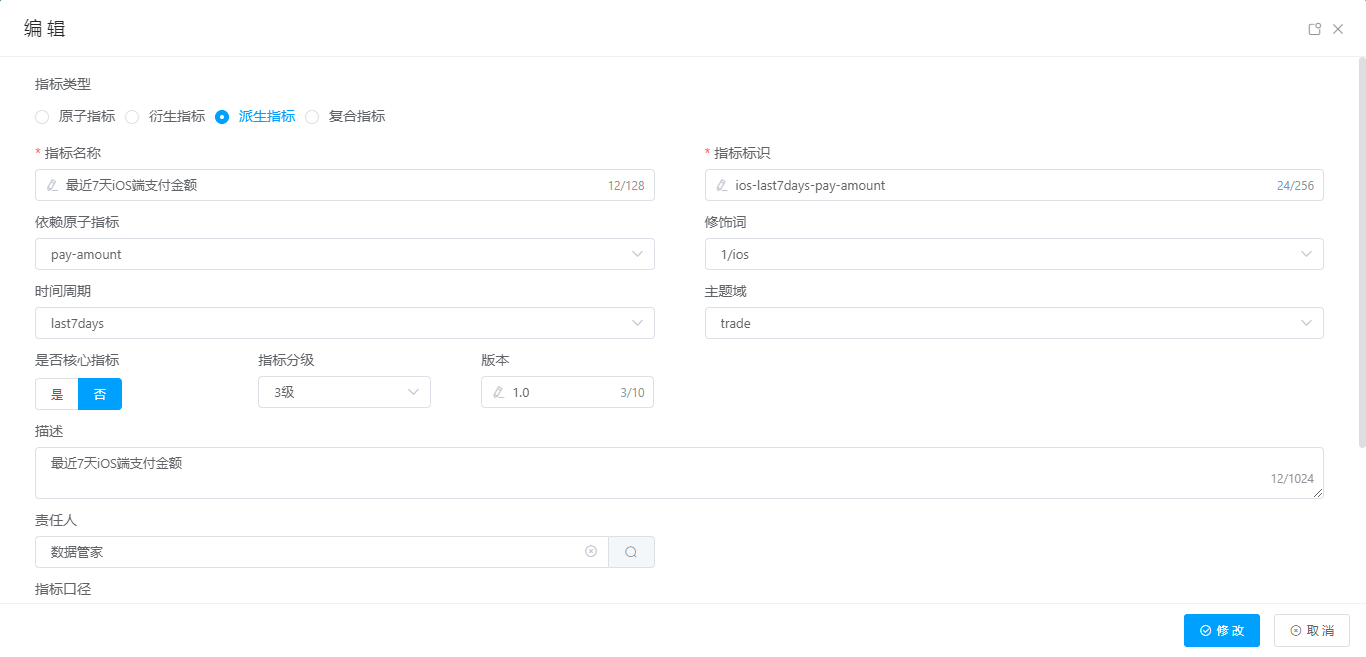Open the 依赖原子指标 dropdown
This screenshot has width=1366, height=657.
(x=344, y=254)
